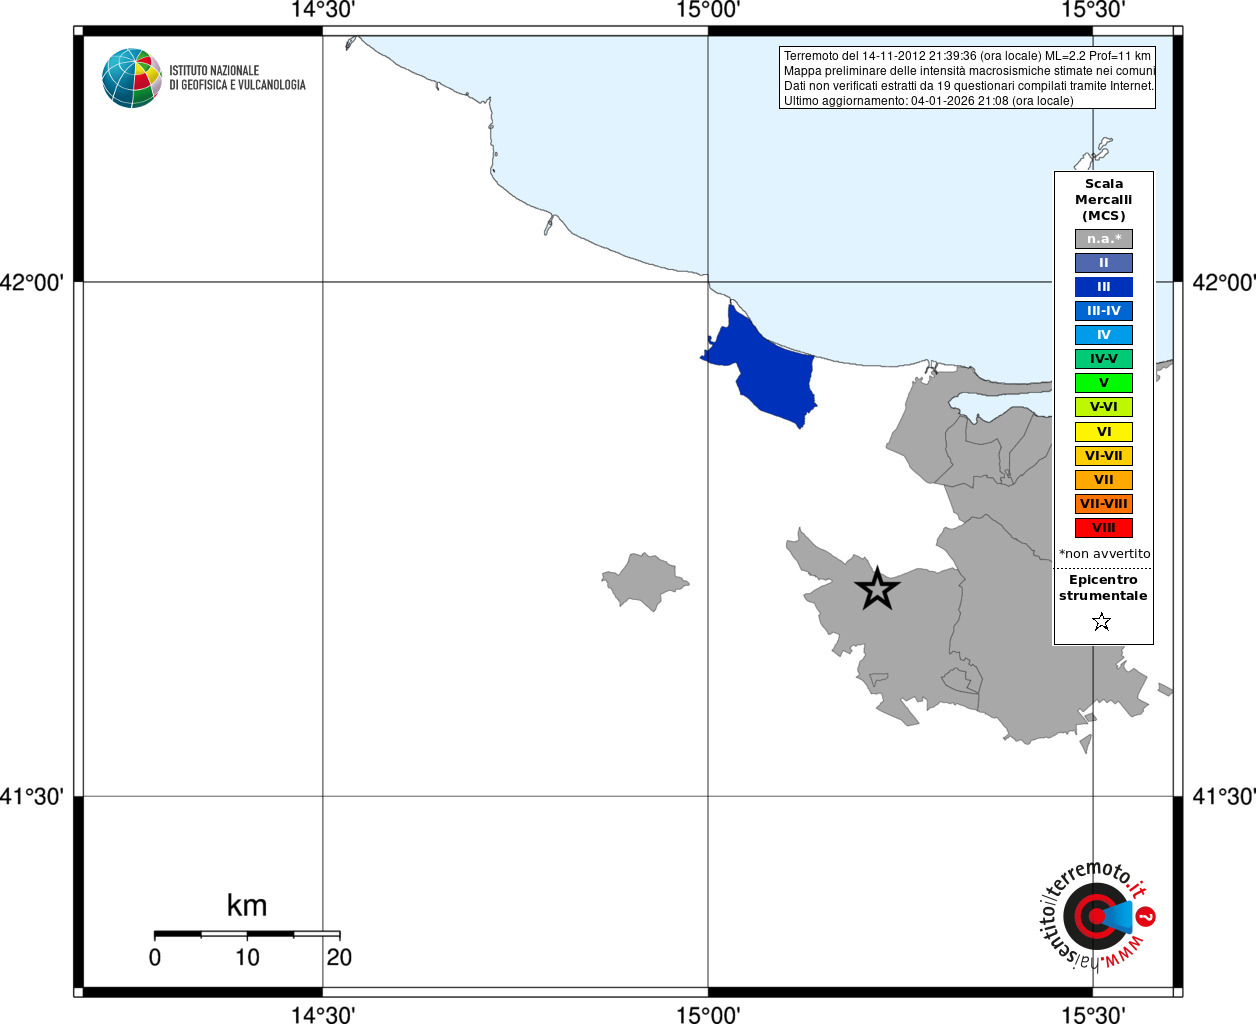Click the right 41°30' latitude label
Image resolution: width=1256 pixels, height=1024 pixels.
[x=1224, y=797]
